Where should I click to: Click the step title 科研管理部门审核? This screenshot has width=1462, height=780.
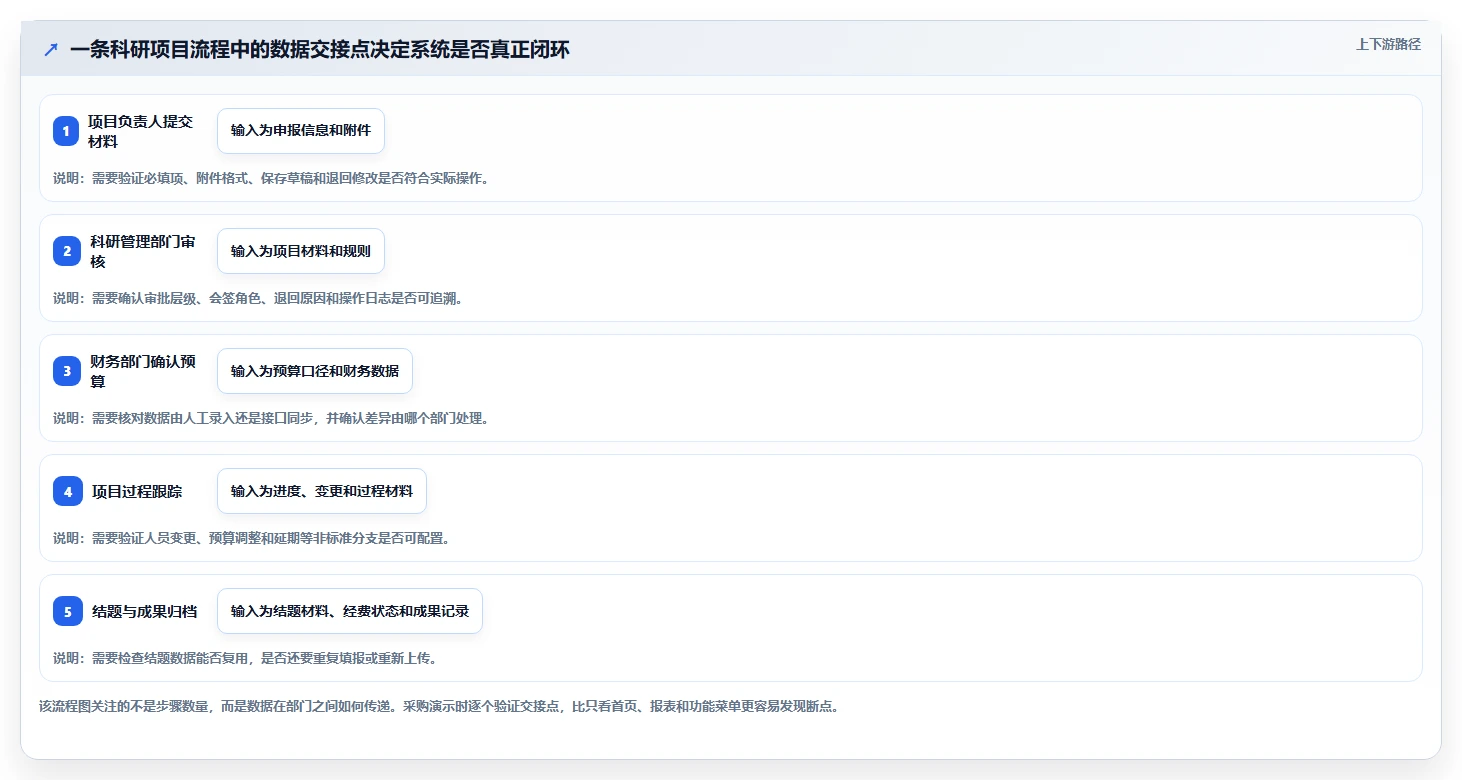tap(143, 251)
